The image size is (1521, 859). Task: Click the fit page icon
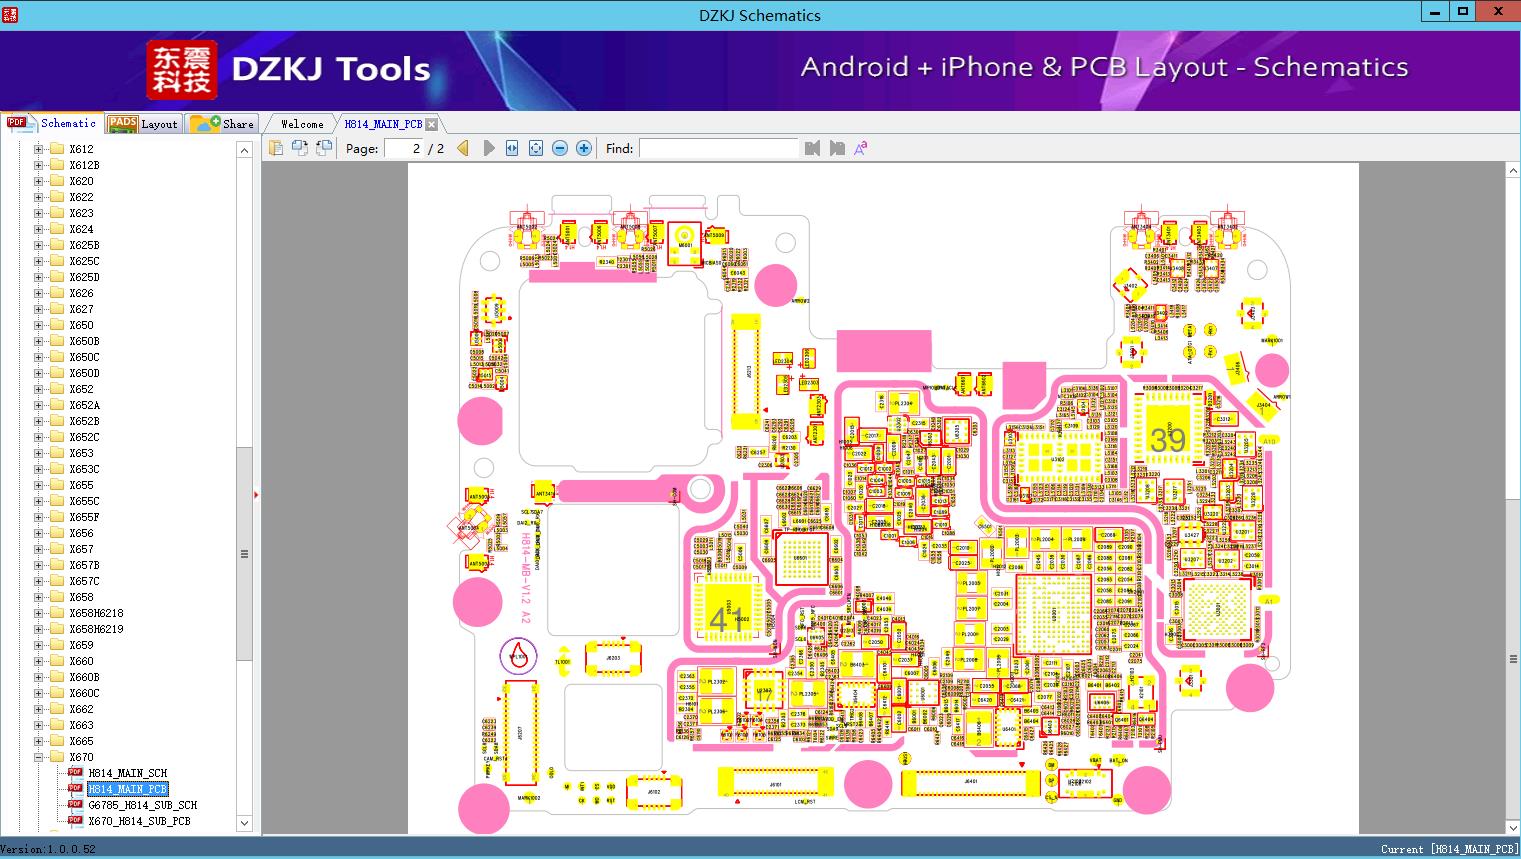[536, 148]
